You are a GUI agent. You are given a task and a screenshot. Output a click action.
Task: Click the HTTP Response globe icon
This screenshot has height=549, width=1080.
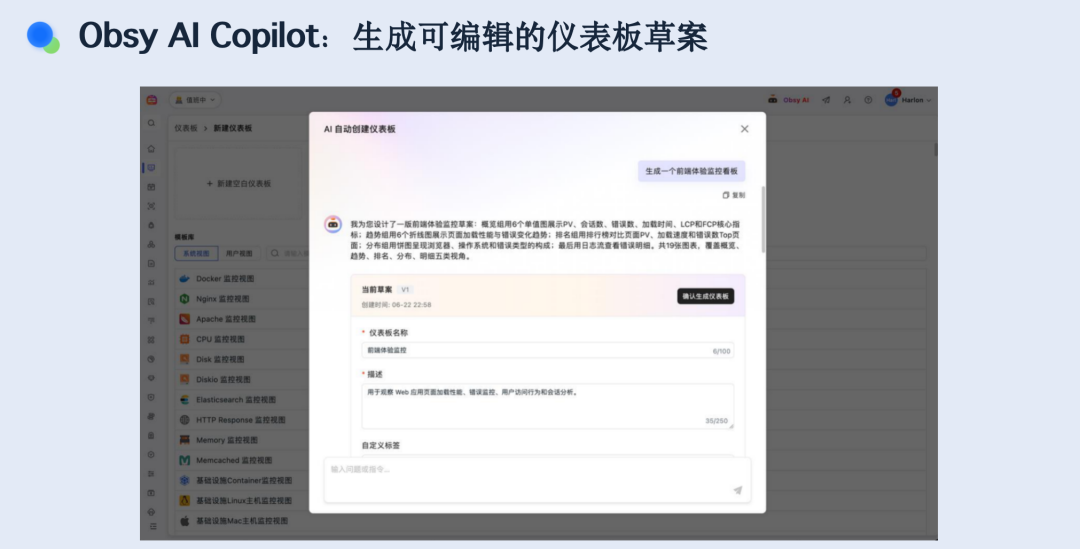point(185,419)
